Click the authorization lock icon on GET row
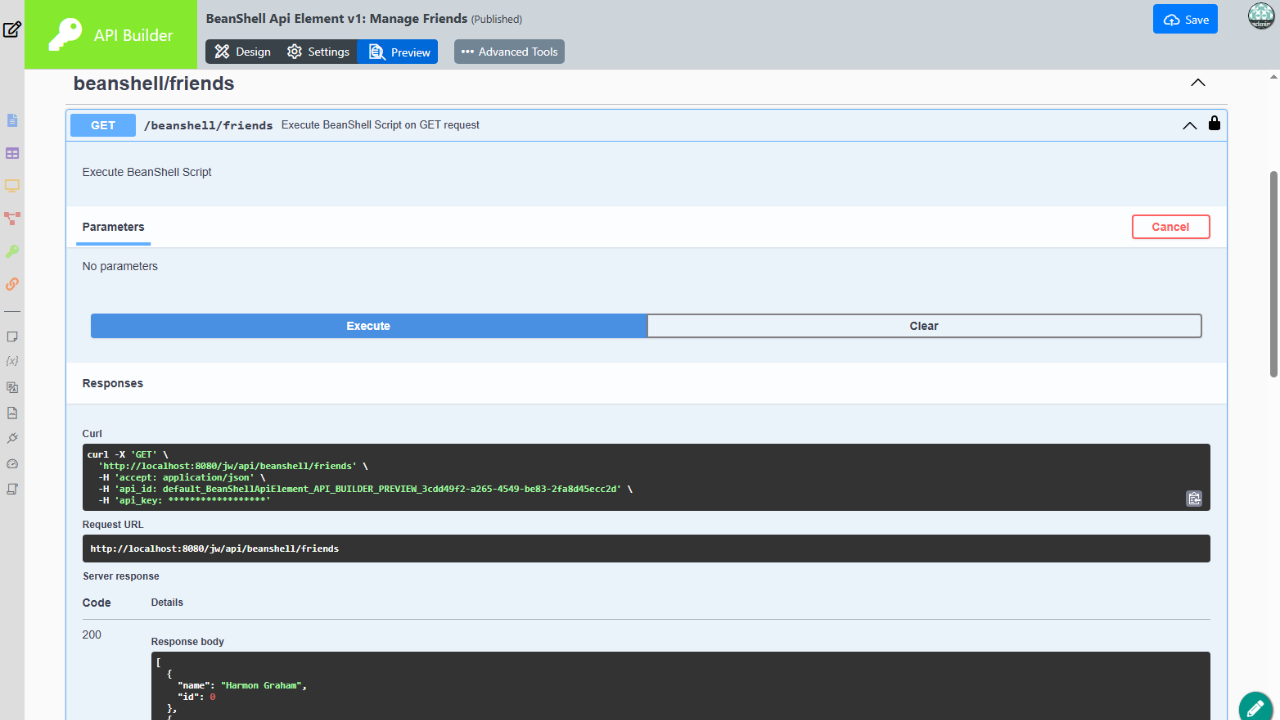This screenshot has height=720, width=1280. [1214, 124]
